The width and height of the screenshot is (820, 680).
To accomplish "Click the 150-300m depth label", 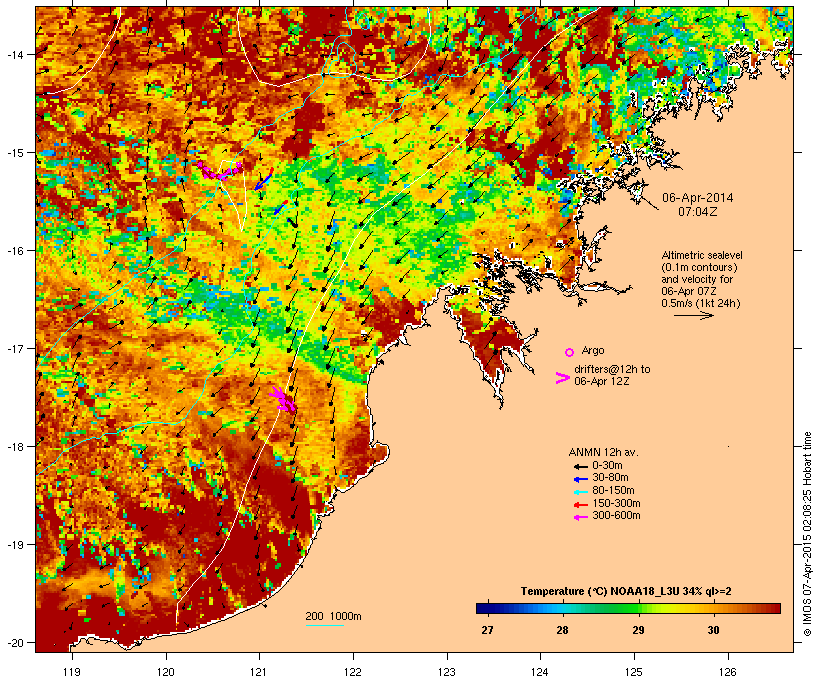I will pos(616,503).
